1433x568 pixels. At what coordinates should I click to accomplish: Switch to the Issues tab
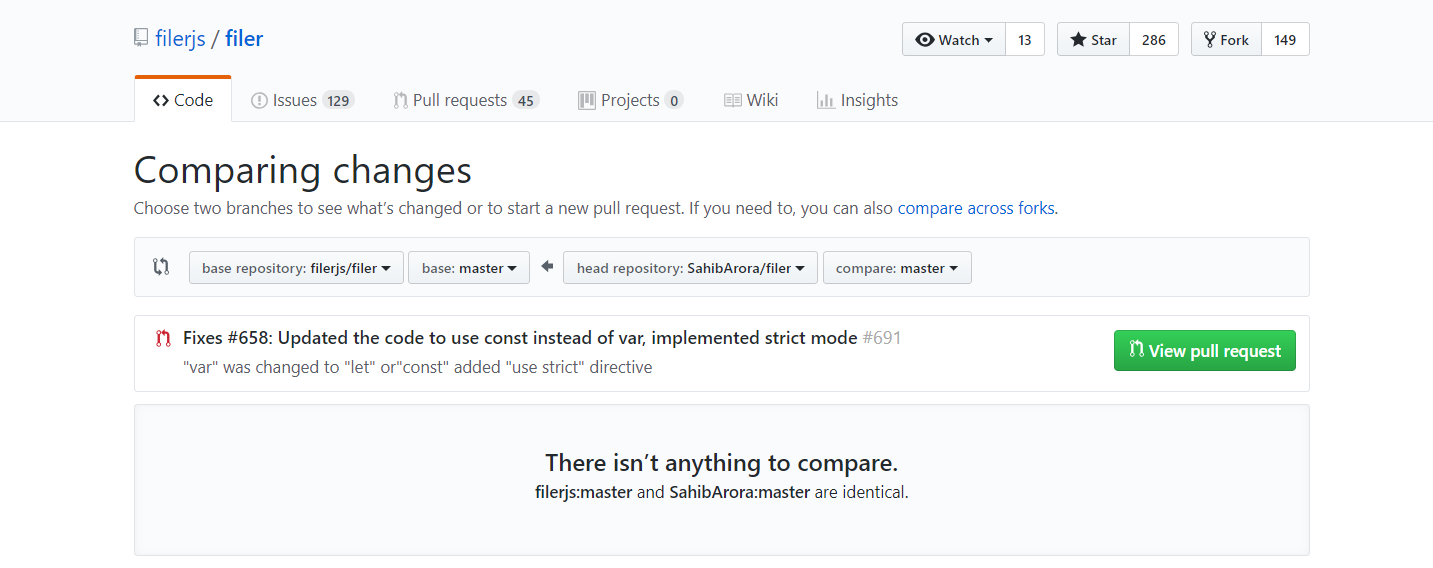(x=302, y=100)
